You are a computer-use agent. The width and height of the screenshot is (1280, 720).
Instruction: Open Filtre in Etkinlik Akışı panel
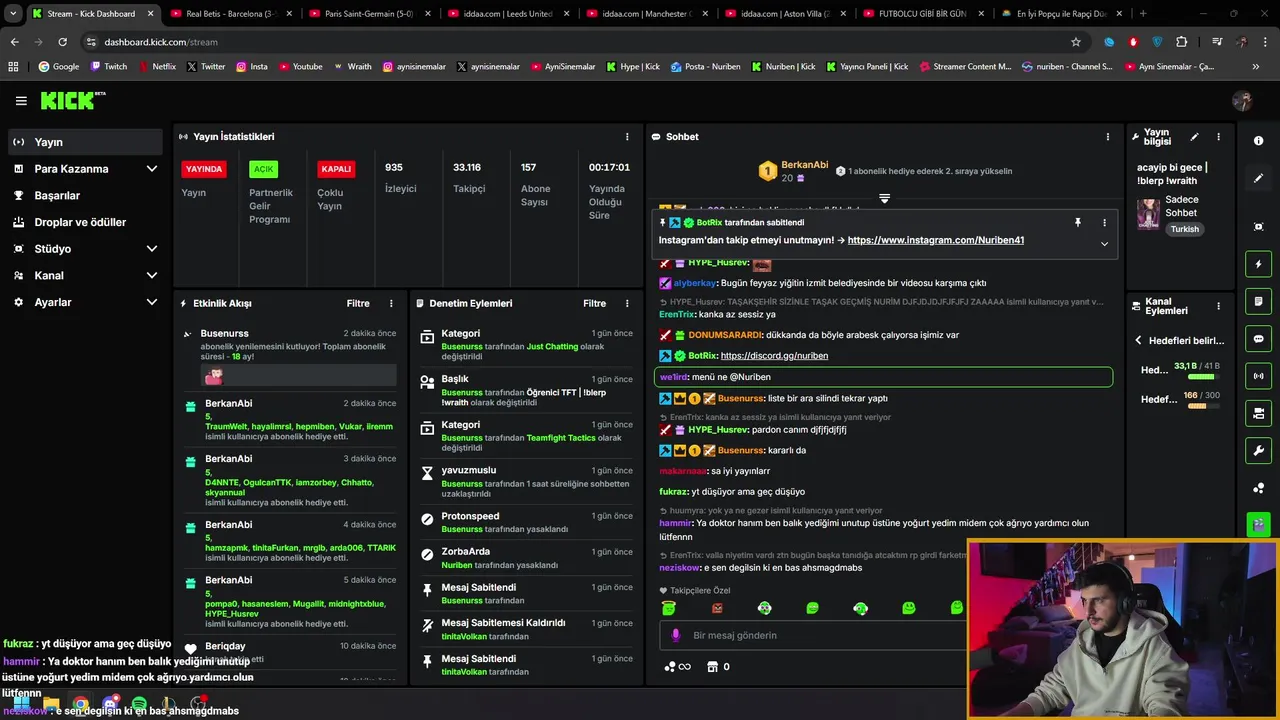point(358,303)
